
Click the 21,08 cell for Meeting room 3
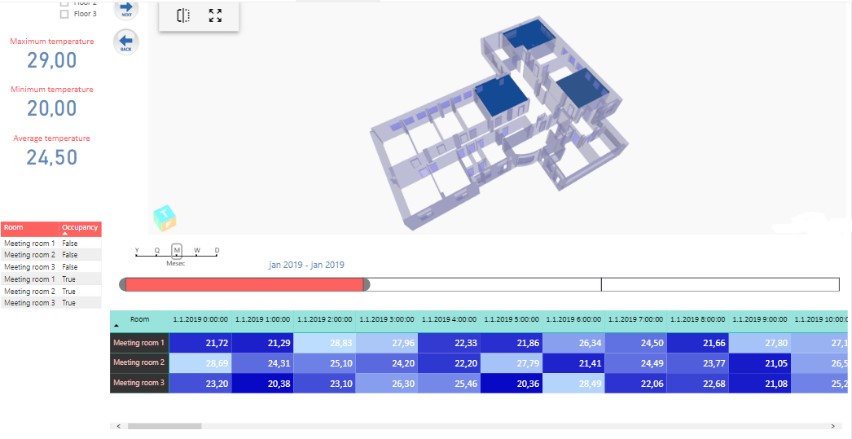[760, 384]
